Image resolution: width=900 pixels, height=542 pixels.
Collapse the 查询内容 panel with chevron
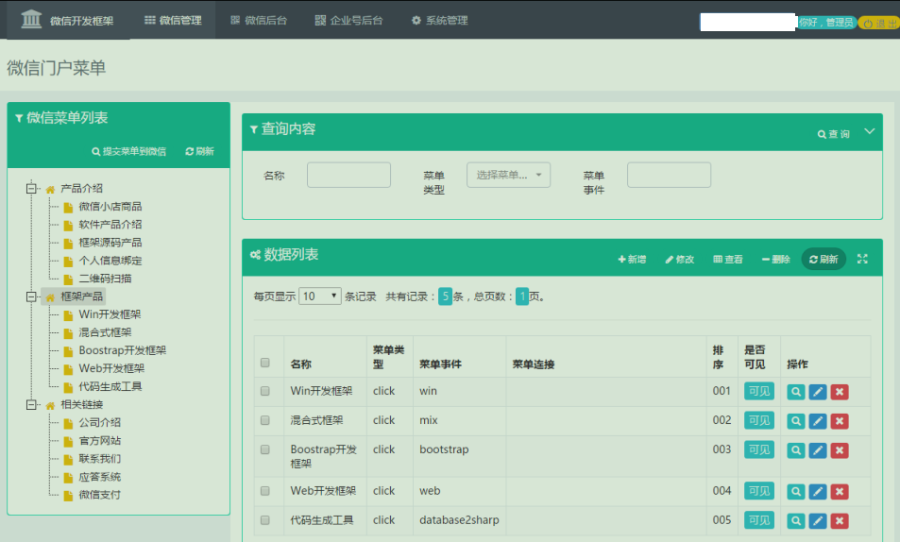click(869, 131)
